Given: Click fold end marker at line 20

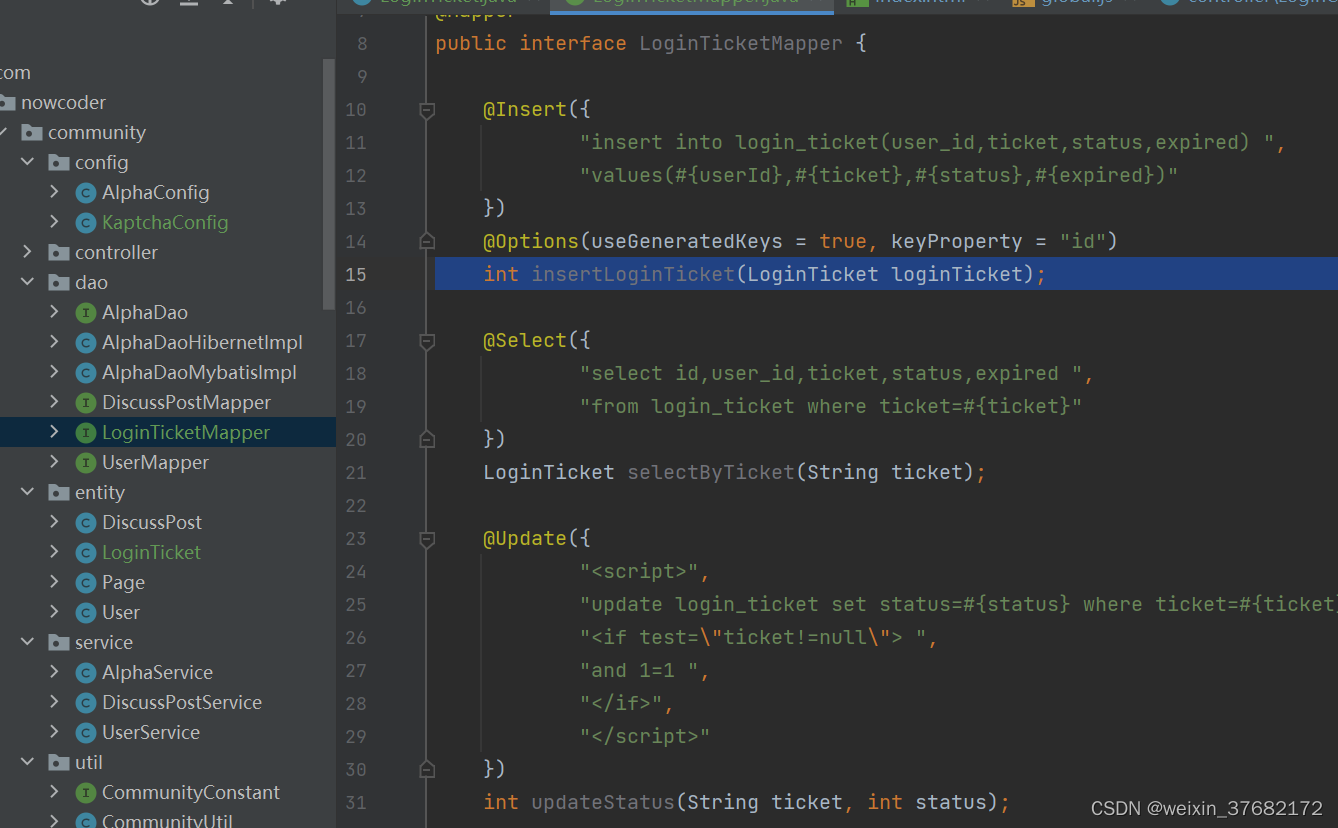Looking at the screenshot, I should point(427,439).
